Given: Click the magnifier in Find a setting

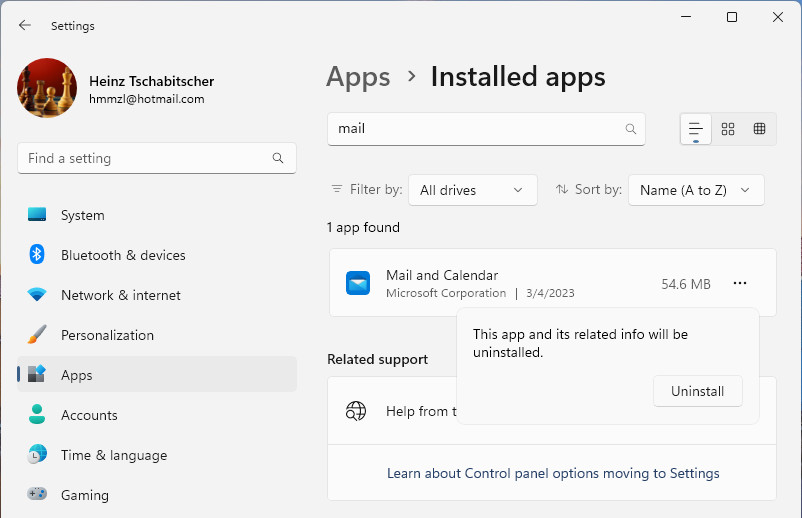Looking at the screenshot, I should pyautogui.click(x=278, y=158).
